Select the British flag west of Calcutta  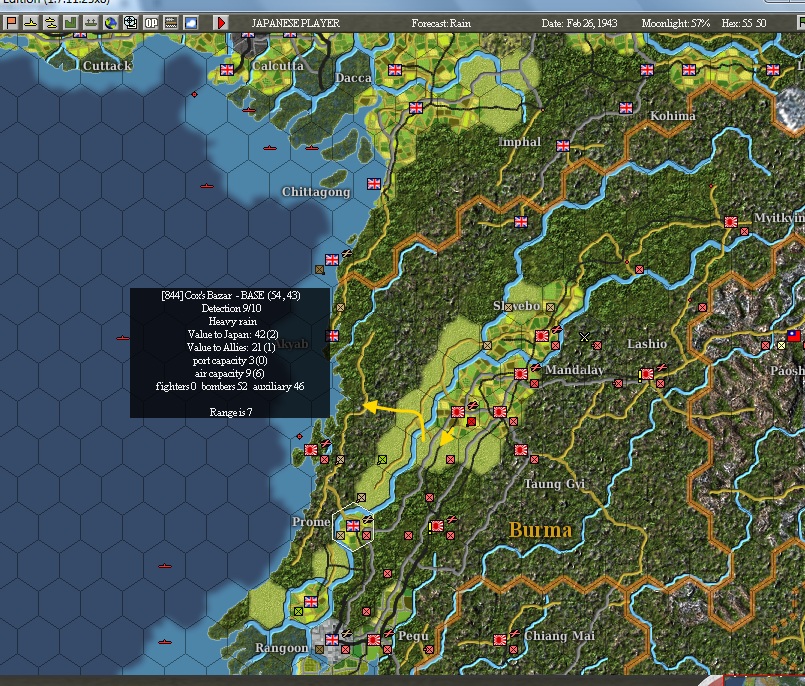click(227, 70)
